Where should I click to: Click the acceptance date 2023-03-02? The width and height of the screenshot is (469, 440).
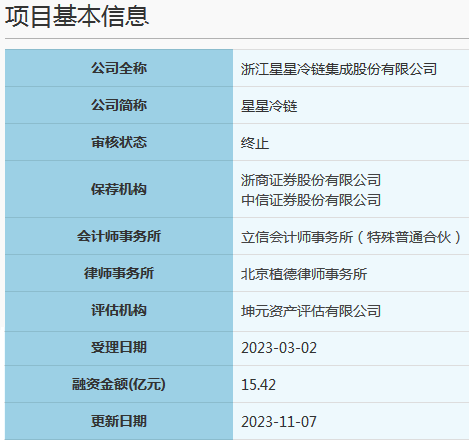pyautogui.click(x=279, y=348)
